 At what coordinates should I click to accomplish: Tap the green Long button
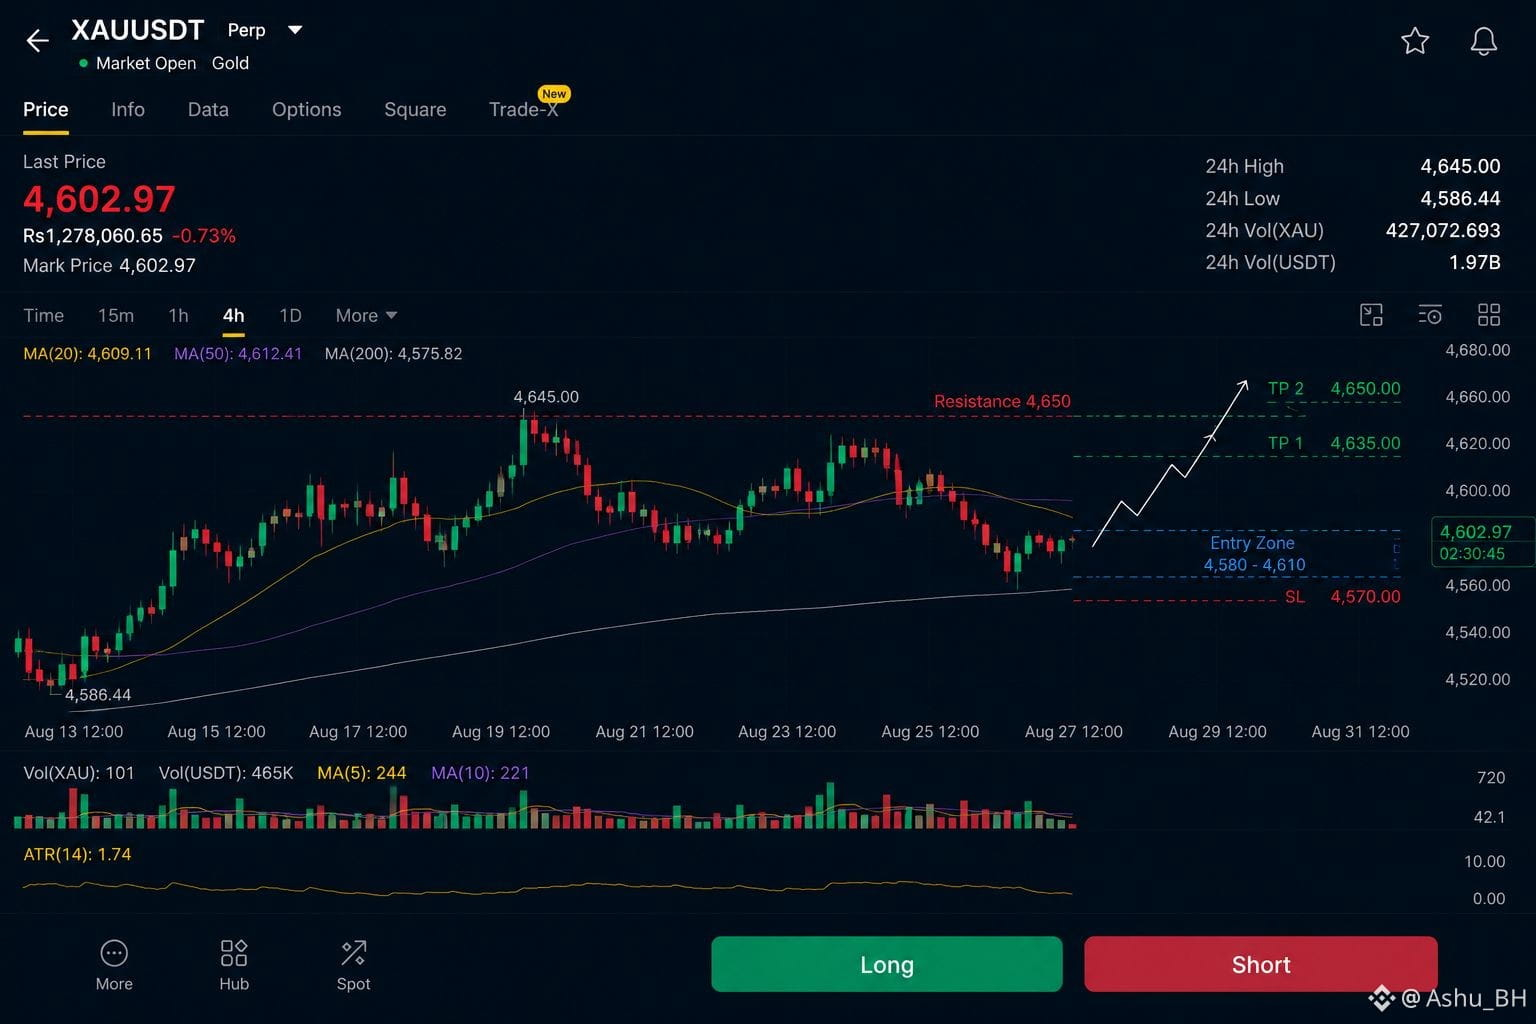coord(887,964)
